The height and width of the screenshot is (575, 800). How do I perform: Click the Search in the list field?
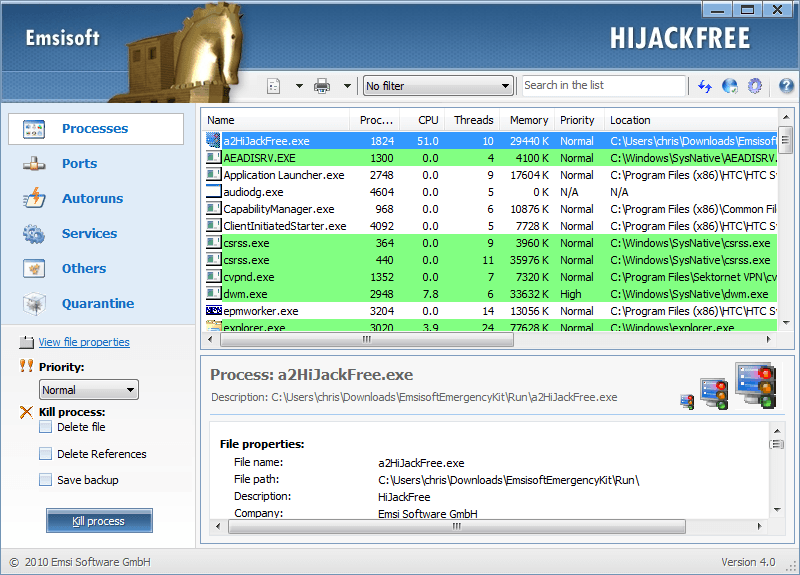[x=604, y=86]
